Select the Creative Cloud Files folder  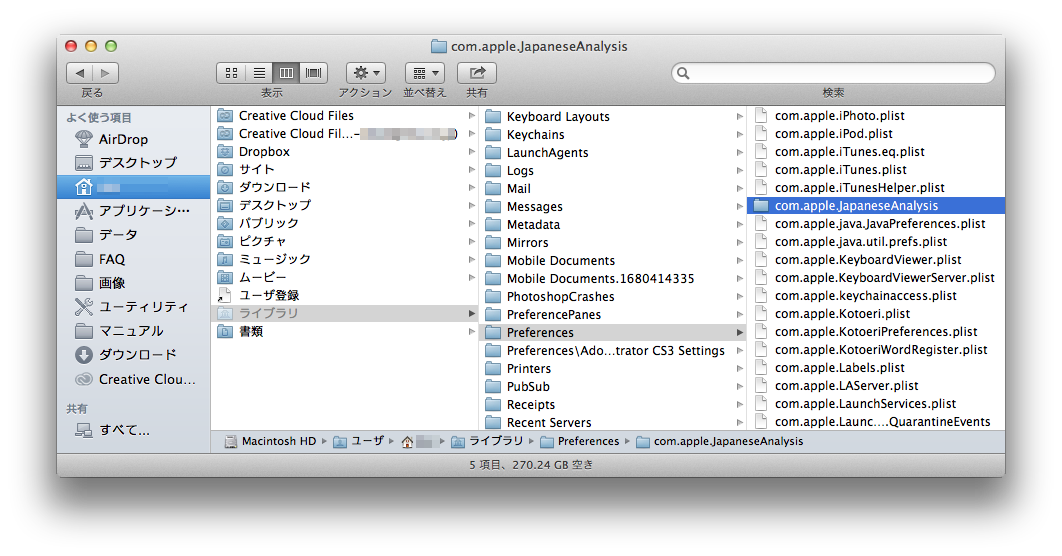[345, 116]
